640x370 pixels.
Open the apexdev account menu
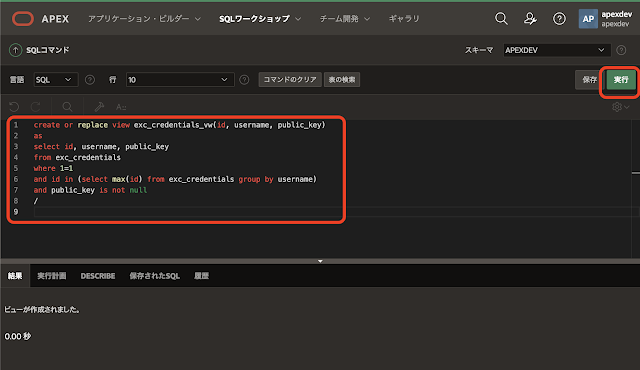[x=606, y=19]
